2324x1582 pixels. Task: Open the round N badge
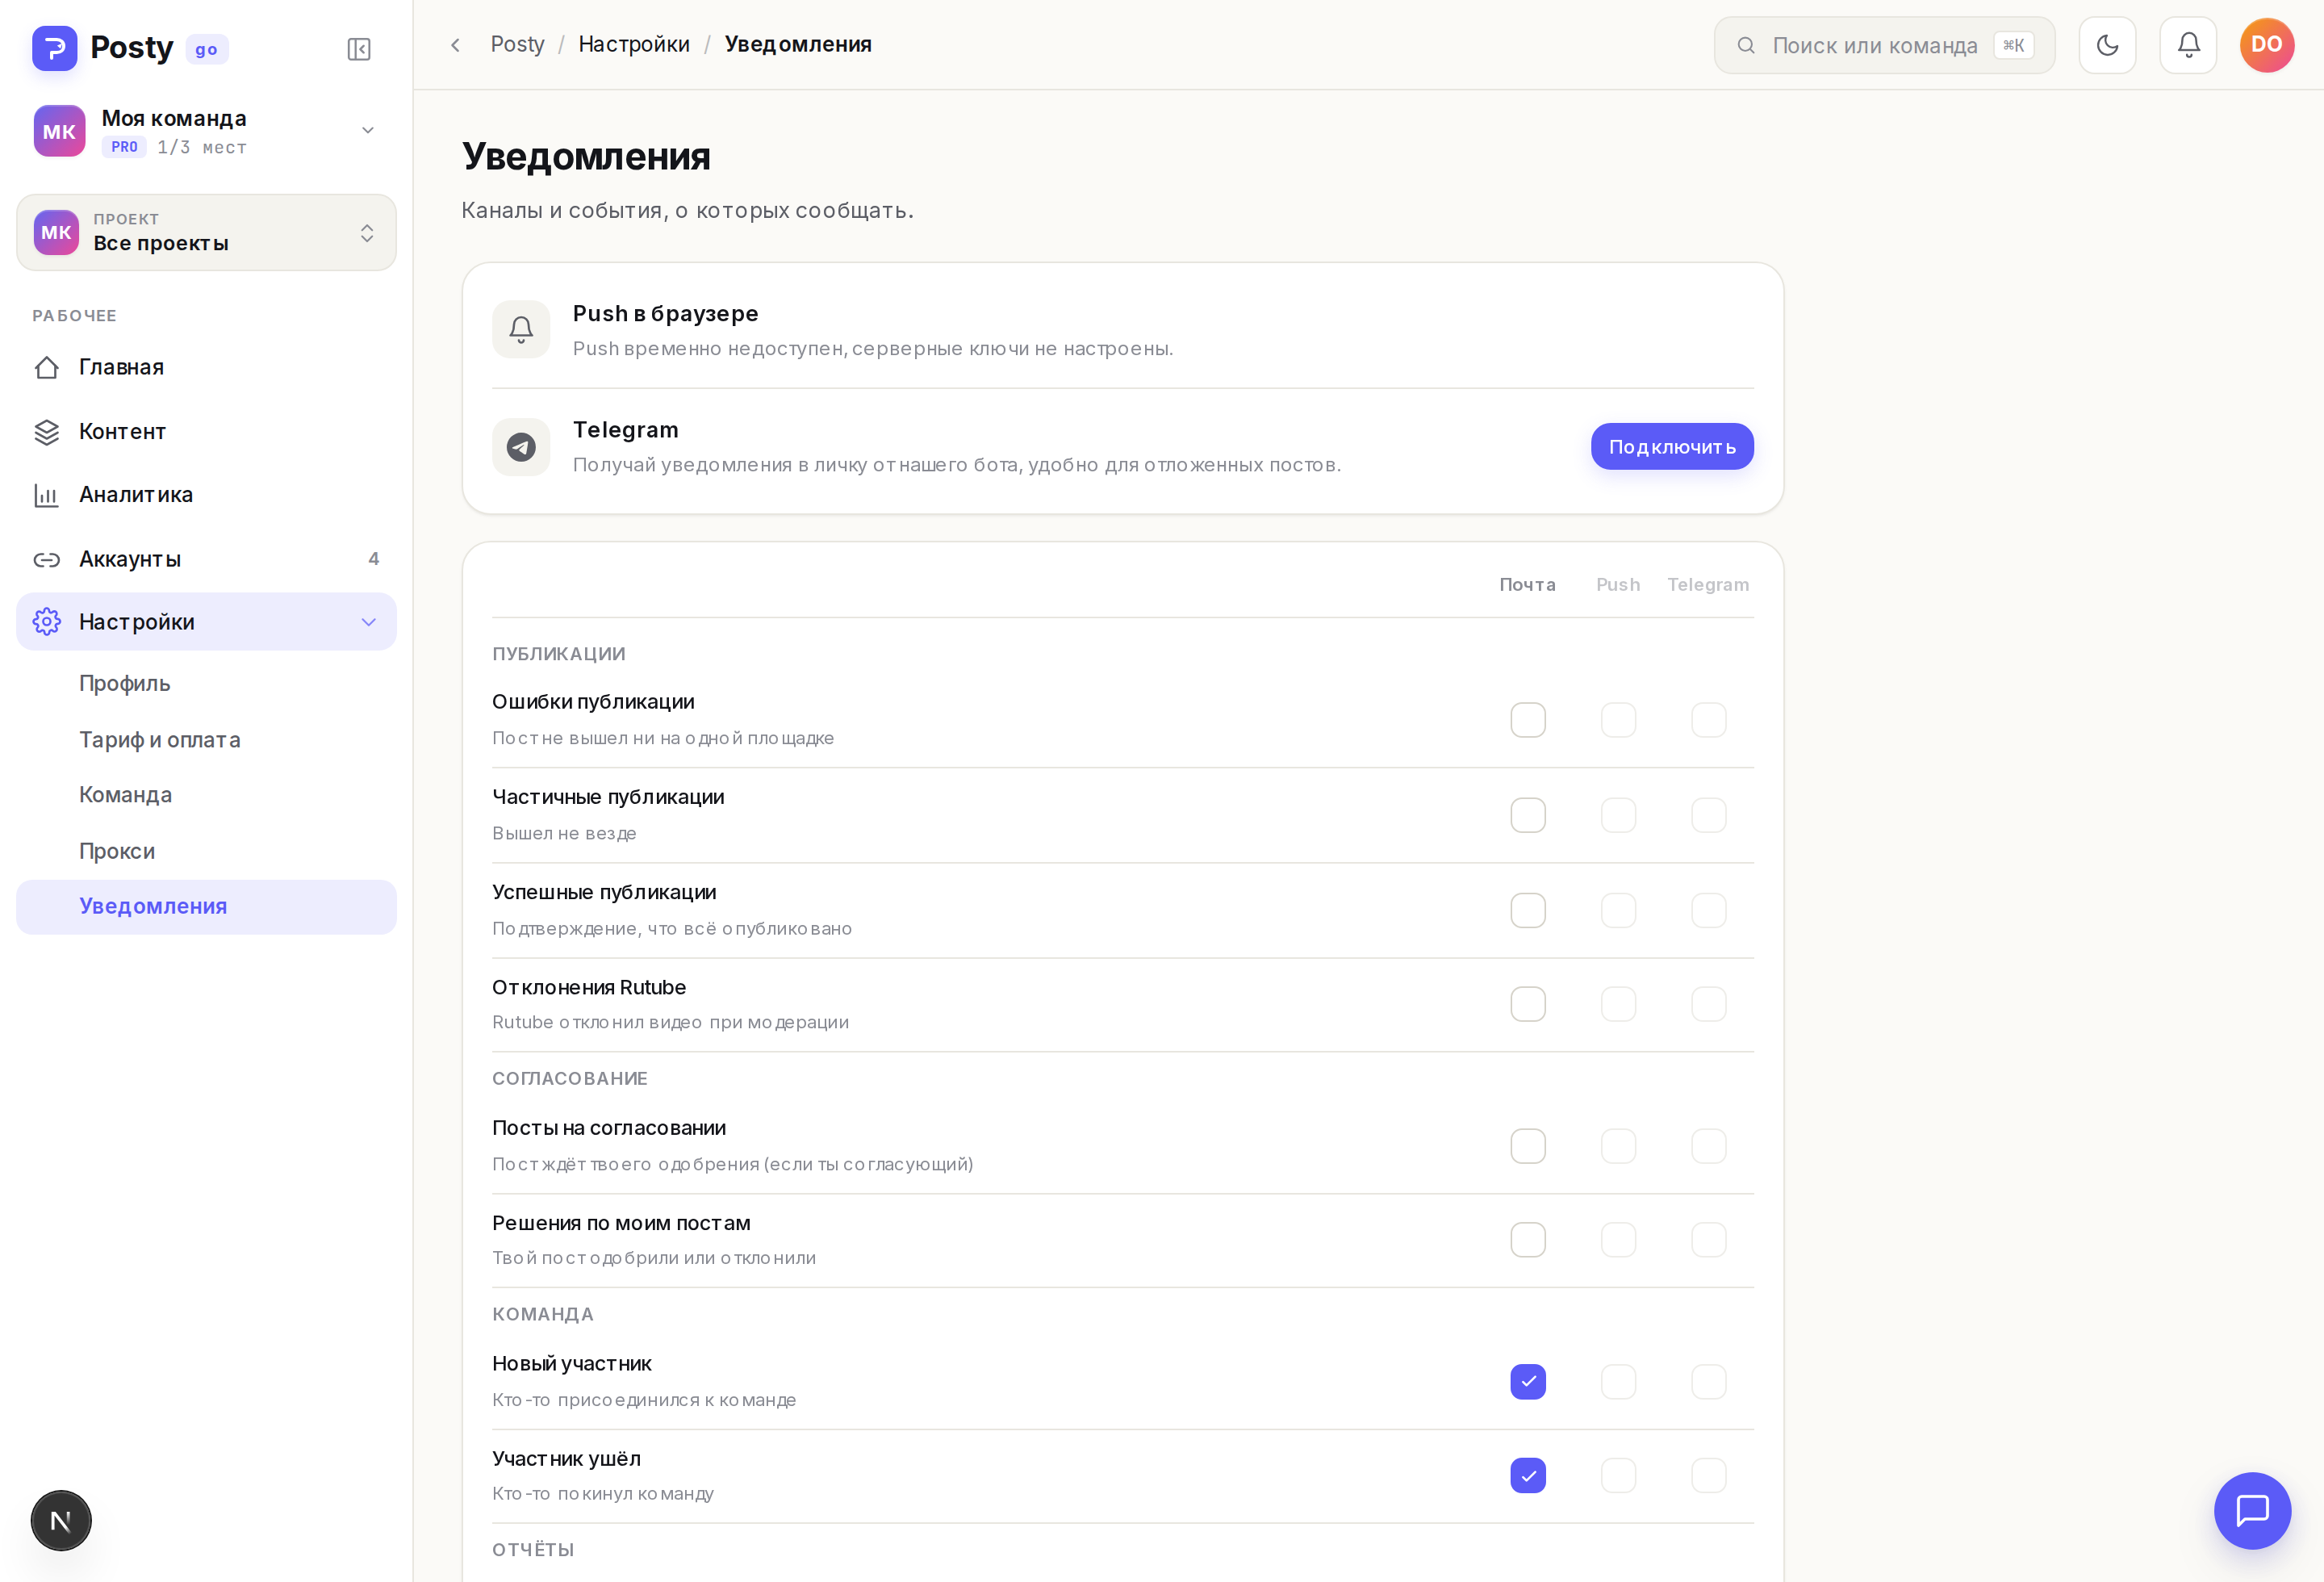61,1520
